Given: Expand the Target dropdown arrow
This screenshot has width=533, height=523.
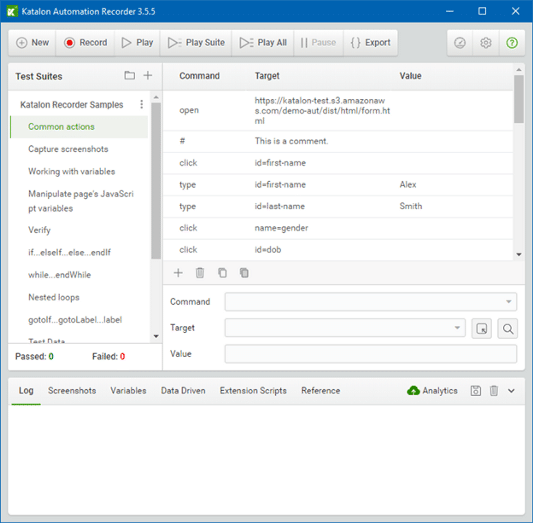Looking at the screenshot, I should [x=457, y=328].
